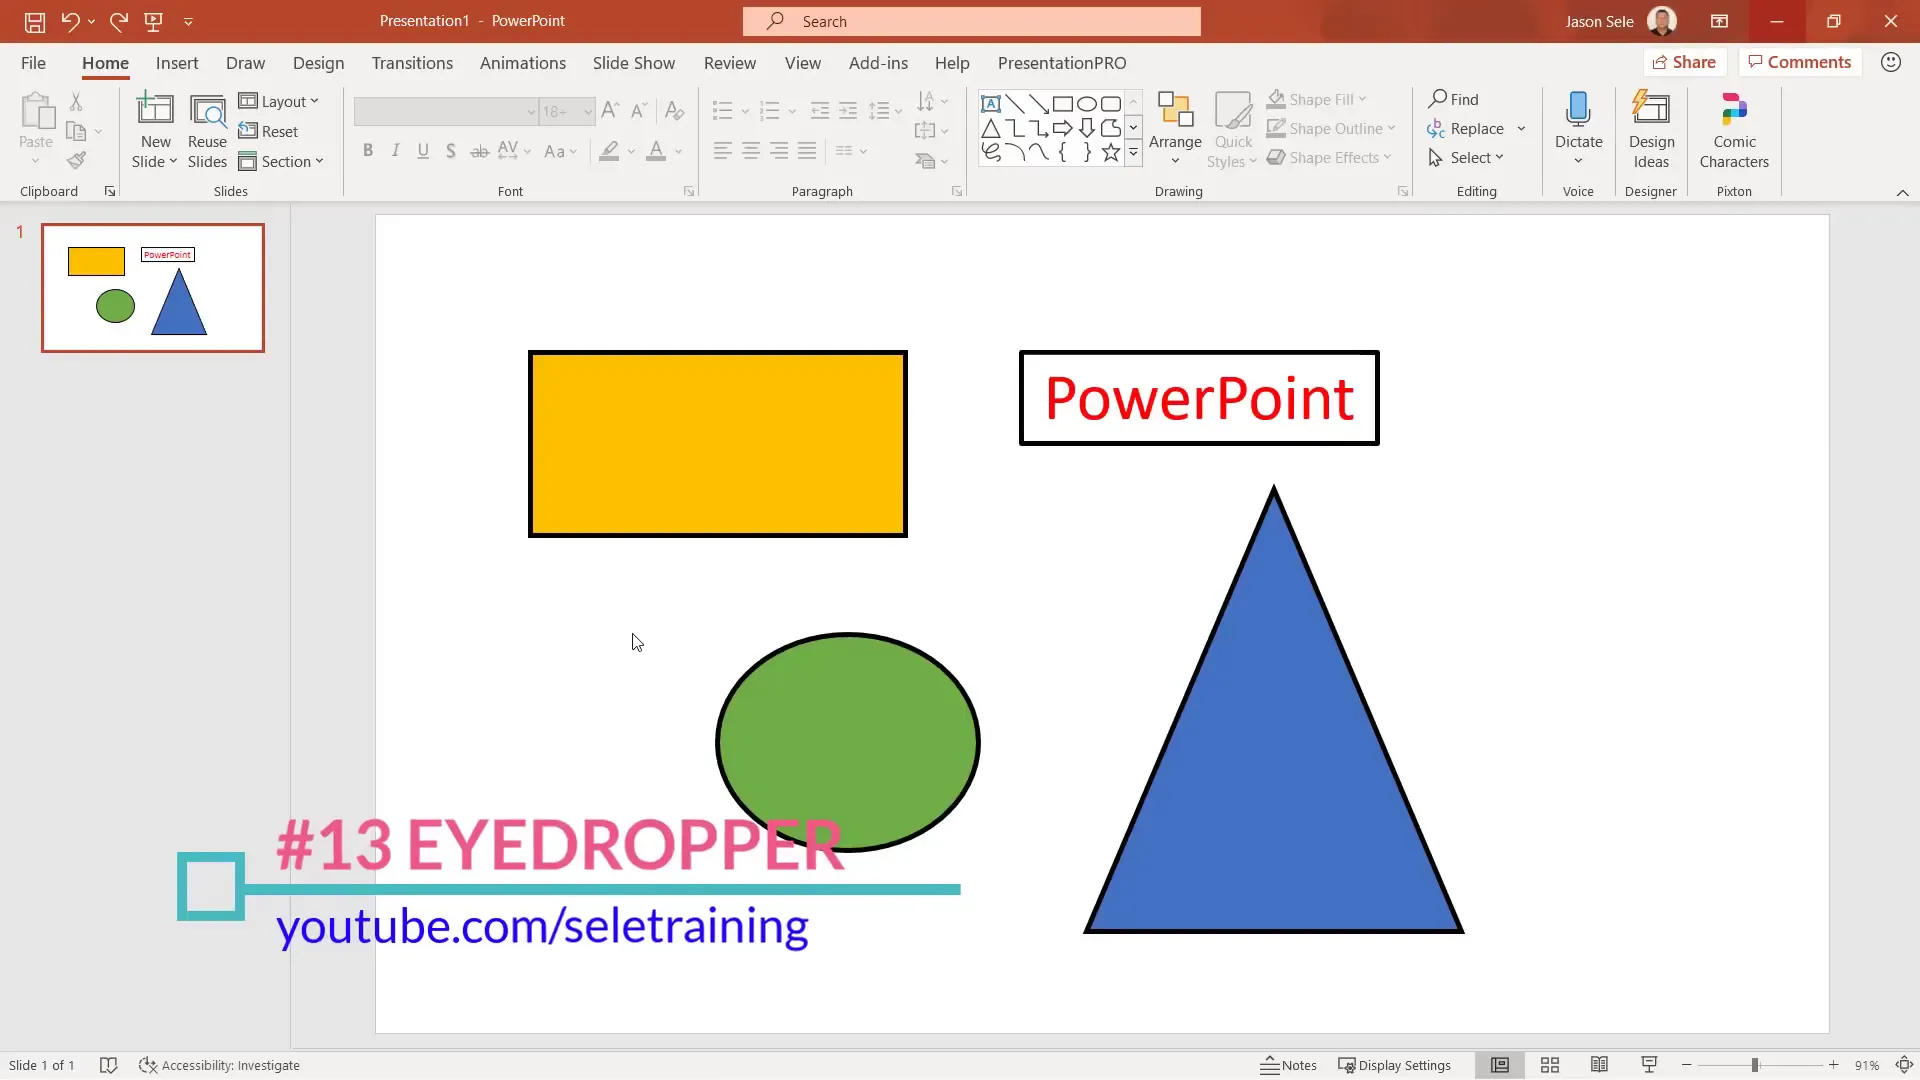The height and width of the screenshot is (1080, 1920).
Task: Pick the Arrow shape from the shapes gallery
Action: (1064, 128)
